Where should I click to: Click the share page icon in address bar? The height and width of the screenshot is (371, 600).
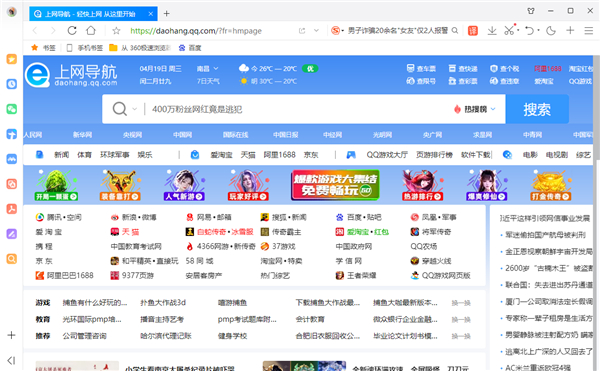302,31
